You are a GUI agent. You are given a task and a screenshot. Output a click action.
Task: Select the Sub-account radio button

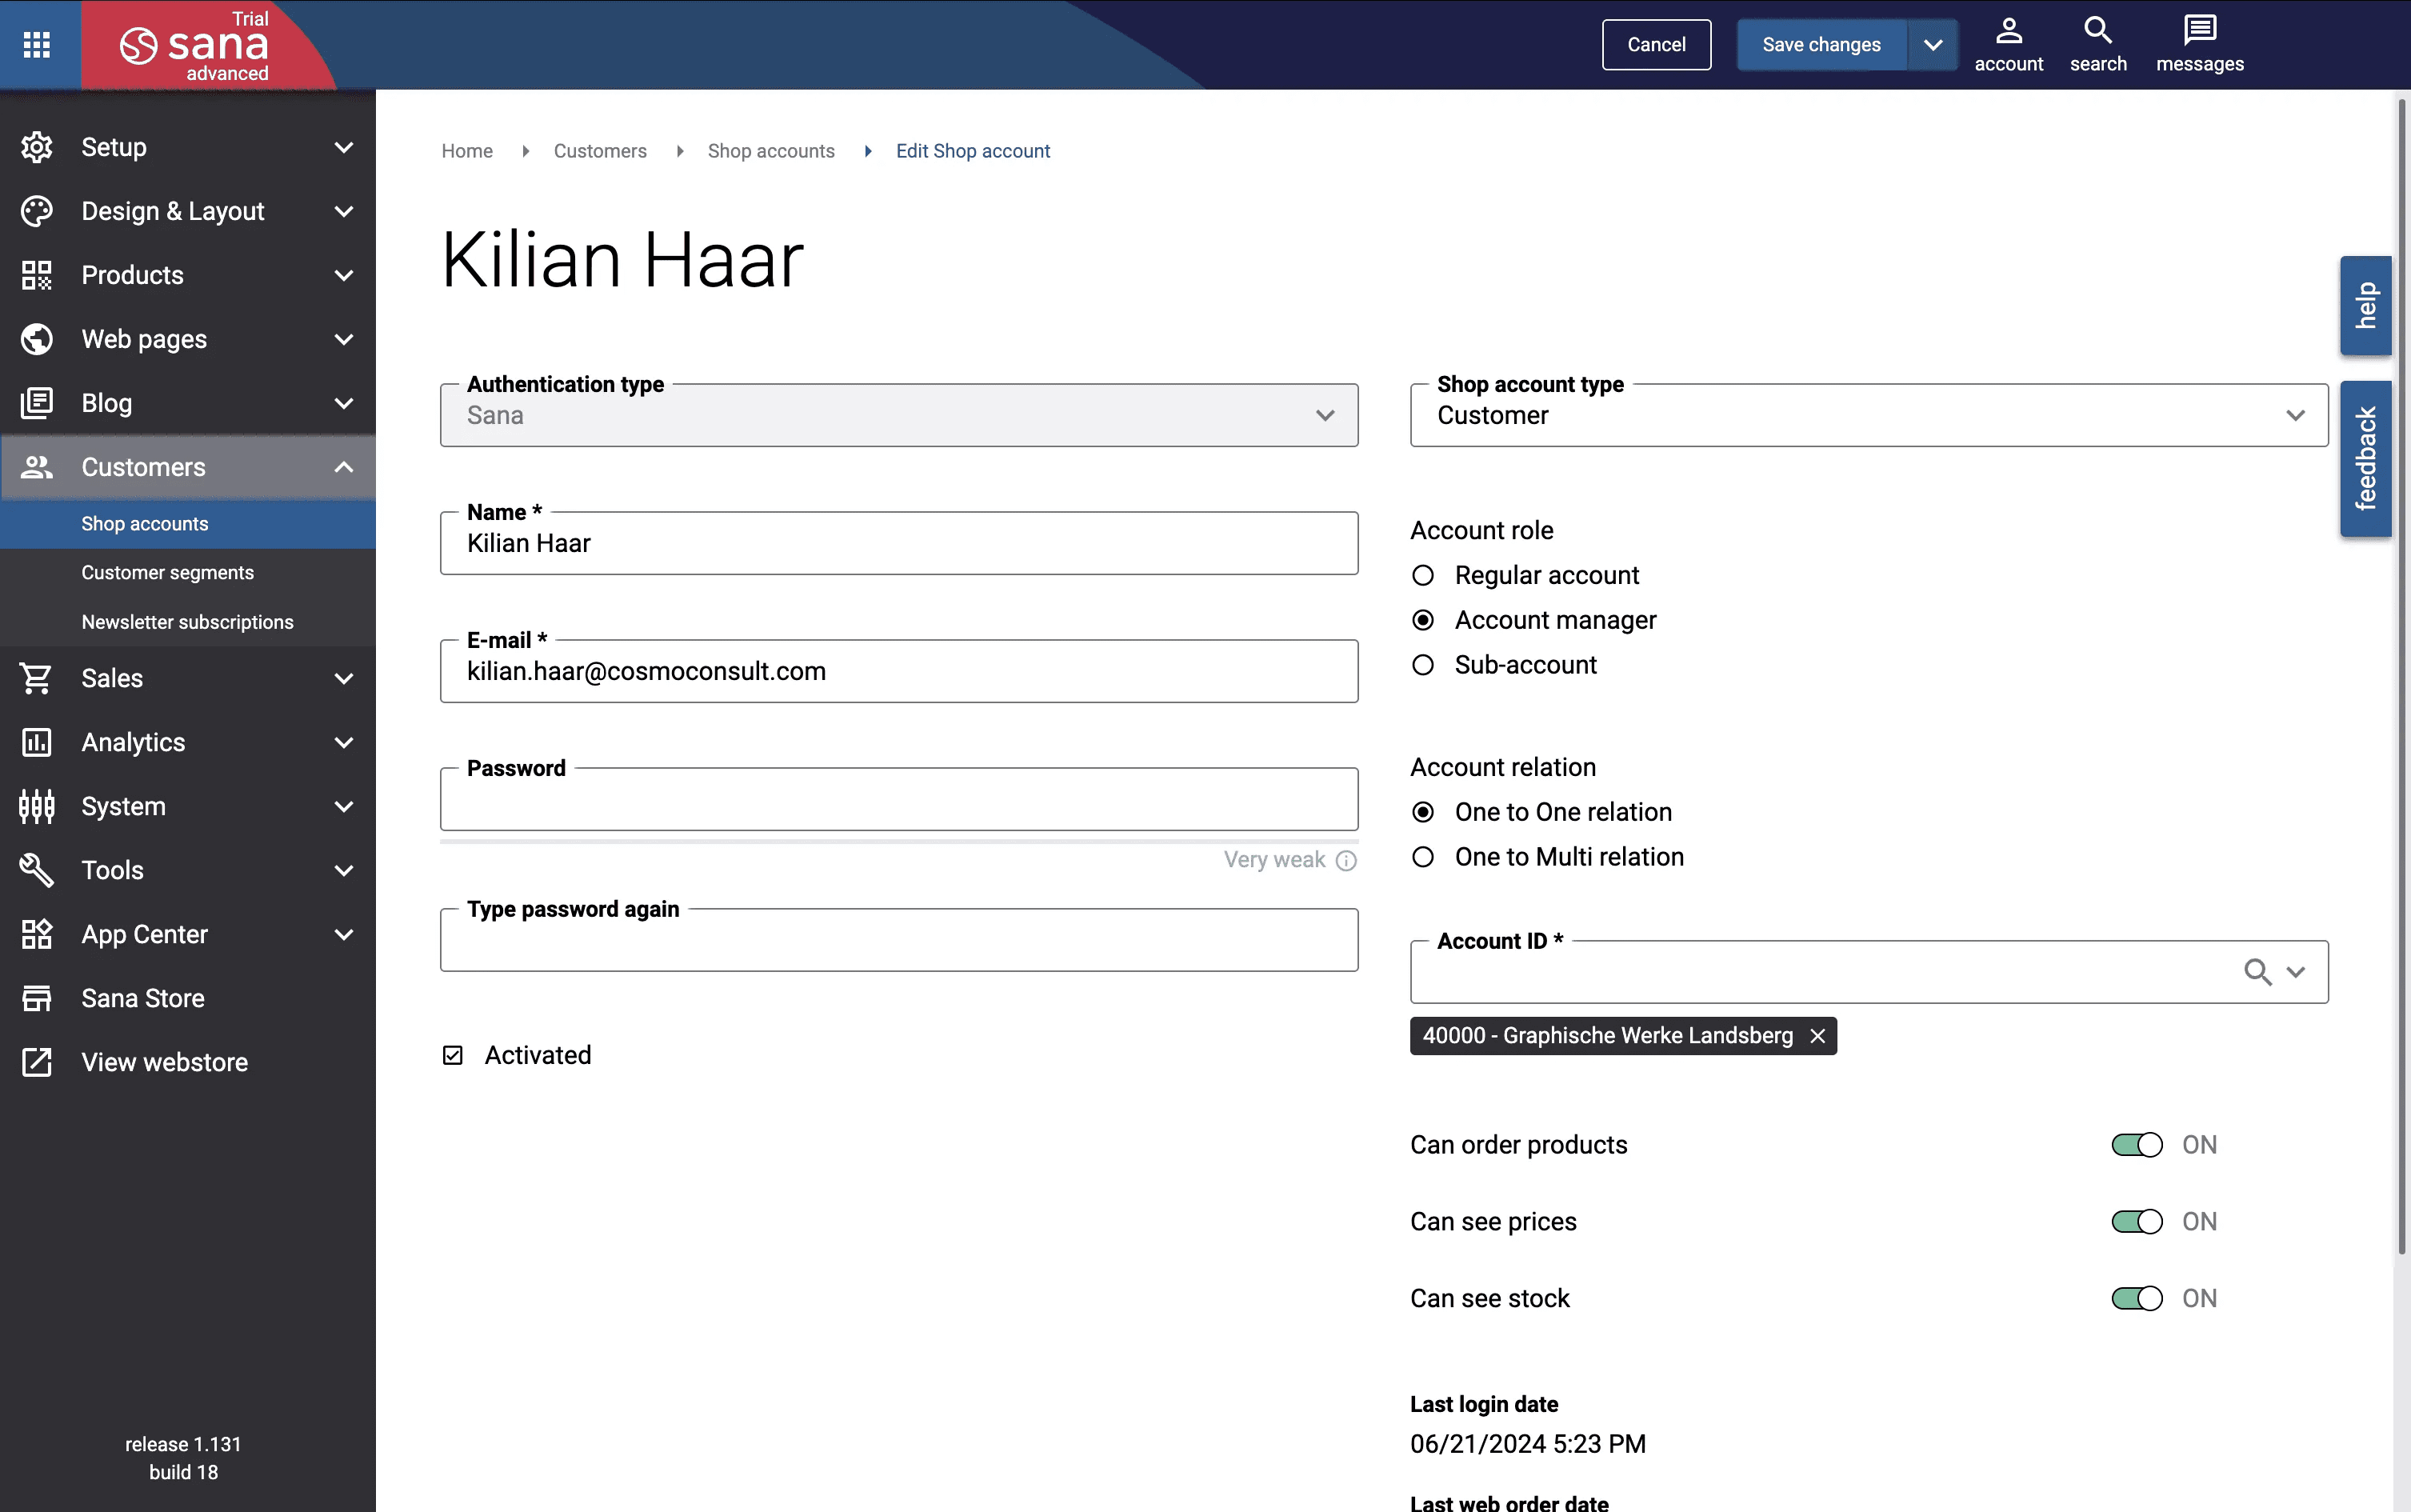click(1422, 665)
